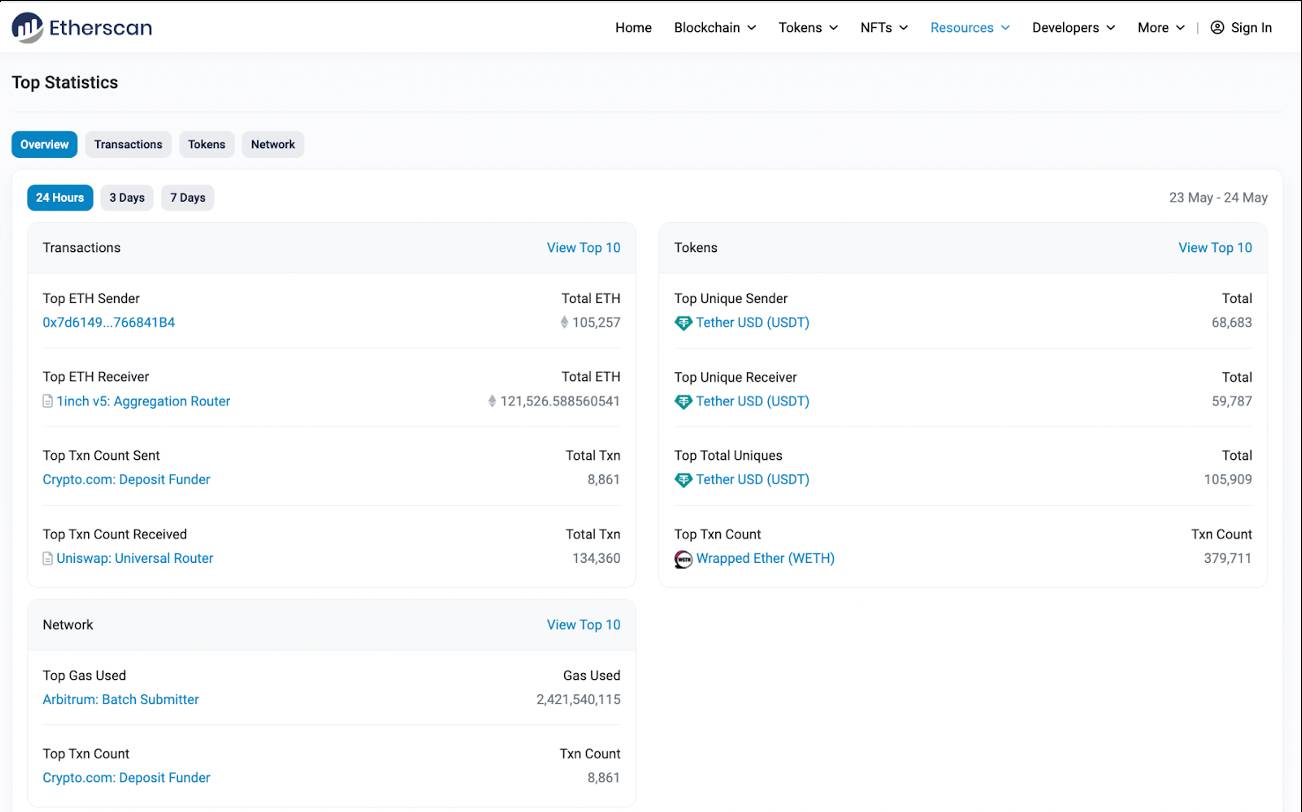Click the 2,421,540,115 gas used value
Viewport: 1302px width, 812px height.
pos(578,700)
